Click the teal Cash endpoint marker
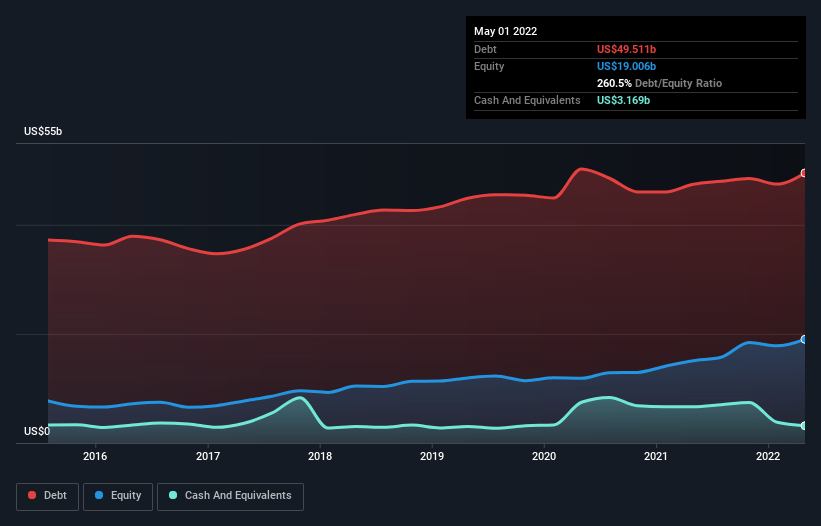The width and height of the screenshot is (821, 526). pyautogui.click(x=804, y=426)
